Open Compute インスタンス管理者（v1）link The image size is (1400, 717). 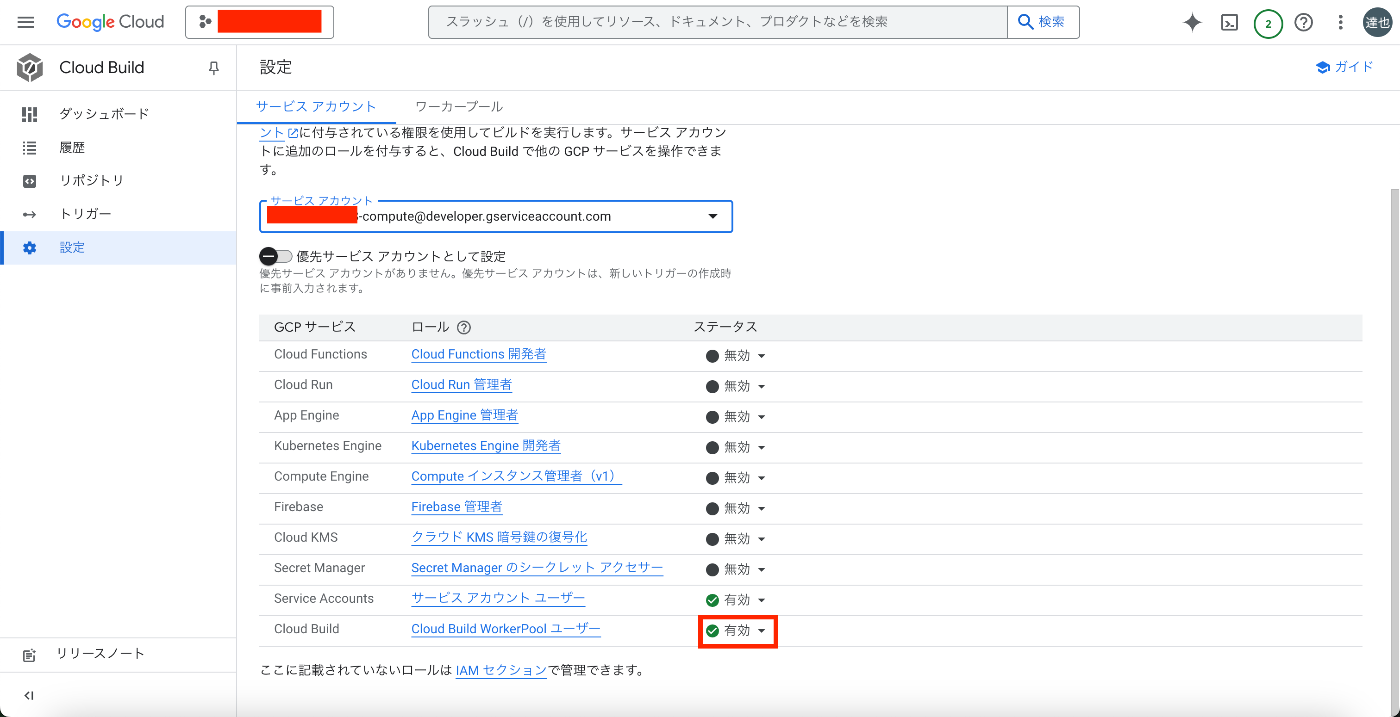coord(517,476)
